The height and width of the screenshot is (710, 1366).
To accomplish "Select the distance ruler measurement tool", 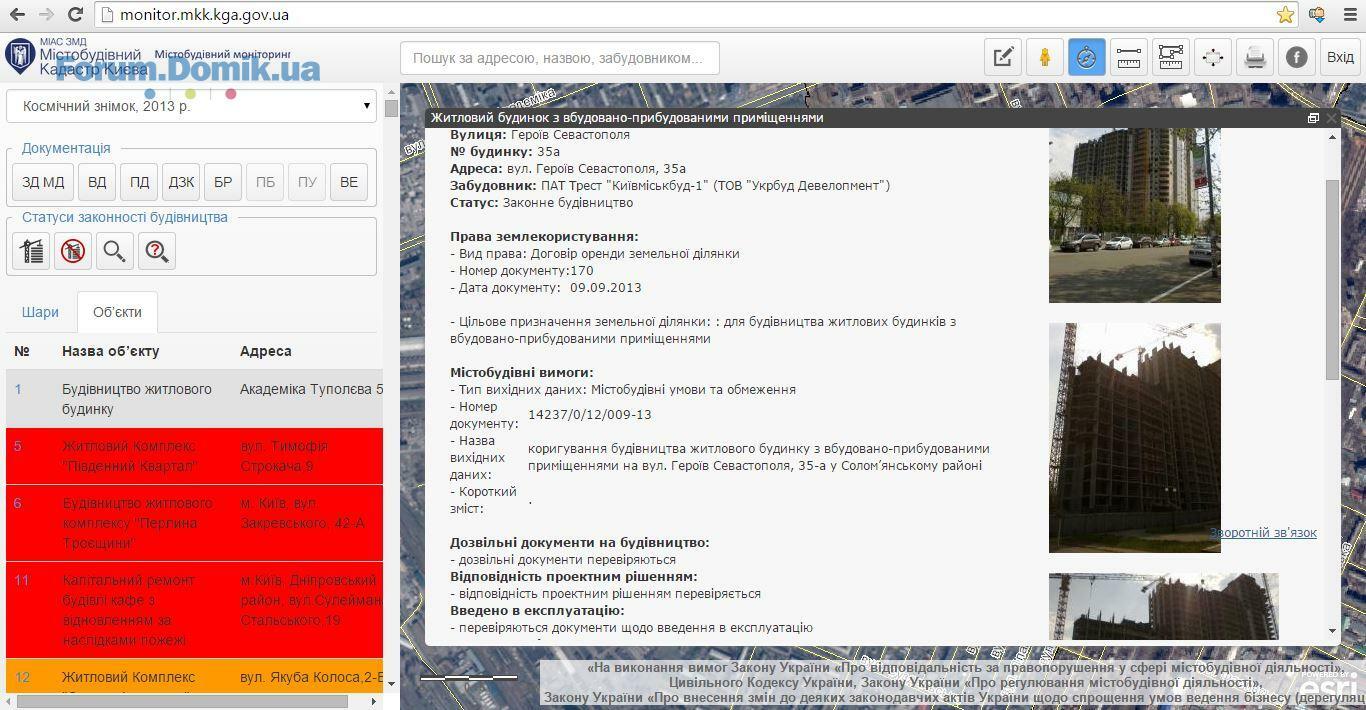I will tap(1129, 58).
